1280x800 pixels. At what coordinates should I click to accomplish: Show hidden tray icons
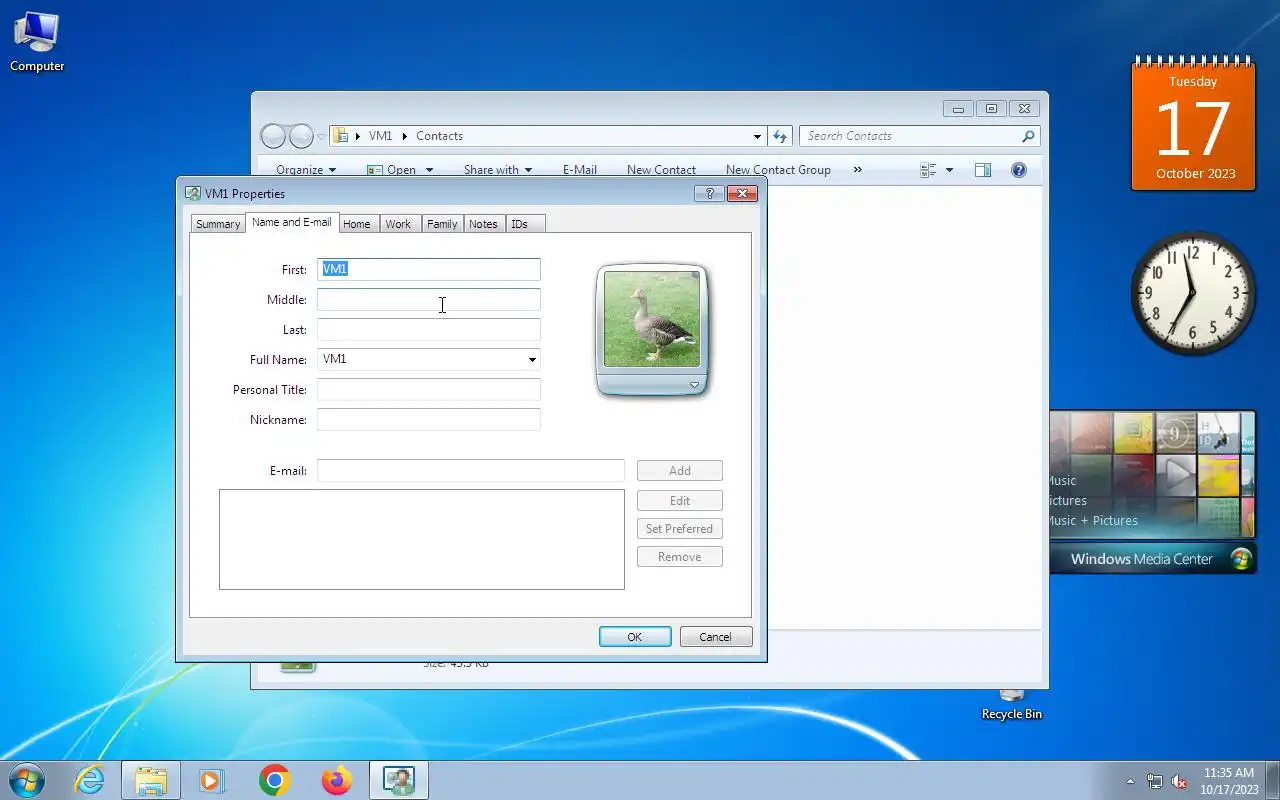(1131, 781)
